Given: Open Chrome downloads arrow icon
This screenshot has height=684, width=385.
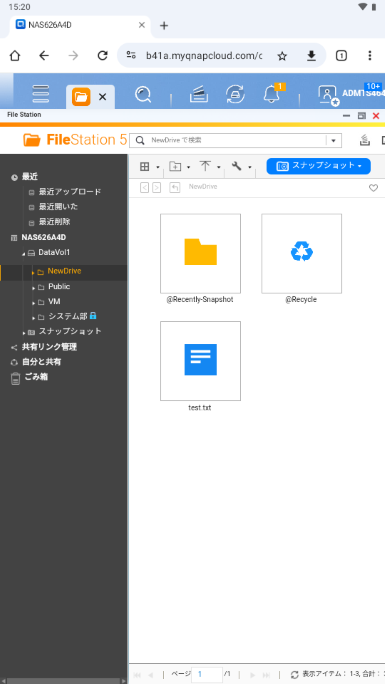Looking at the screenshot, I should click(x=311, y=56).
